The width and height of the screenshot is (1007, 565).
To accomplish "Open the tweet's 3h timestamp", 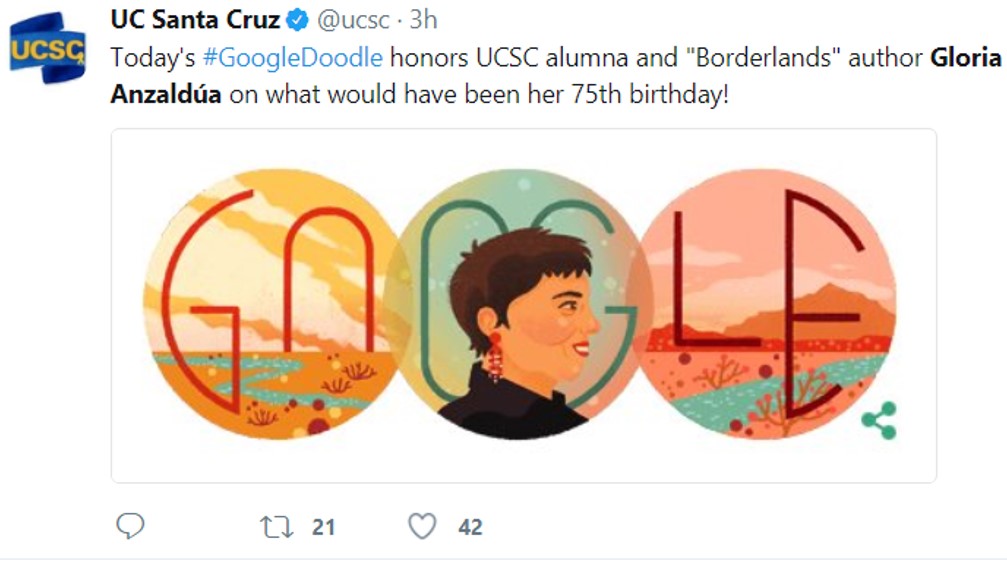I will (423, 20).
